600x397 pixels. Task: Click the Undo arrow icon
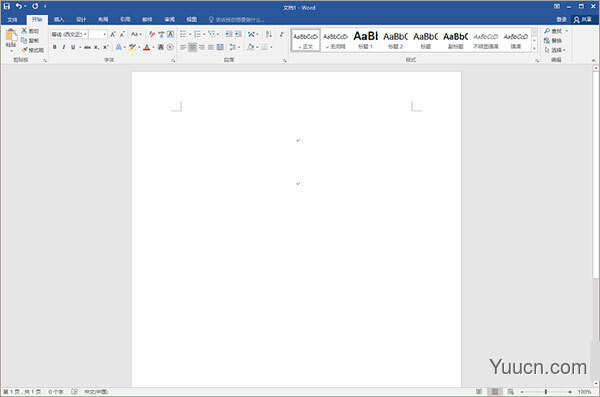pos(19,7)
